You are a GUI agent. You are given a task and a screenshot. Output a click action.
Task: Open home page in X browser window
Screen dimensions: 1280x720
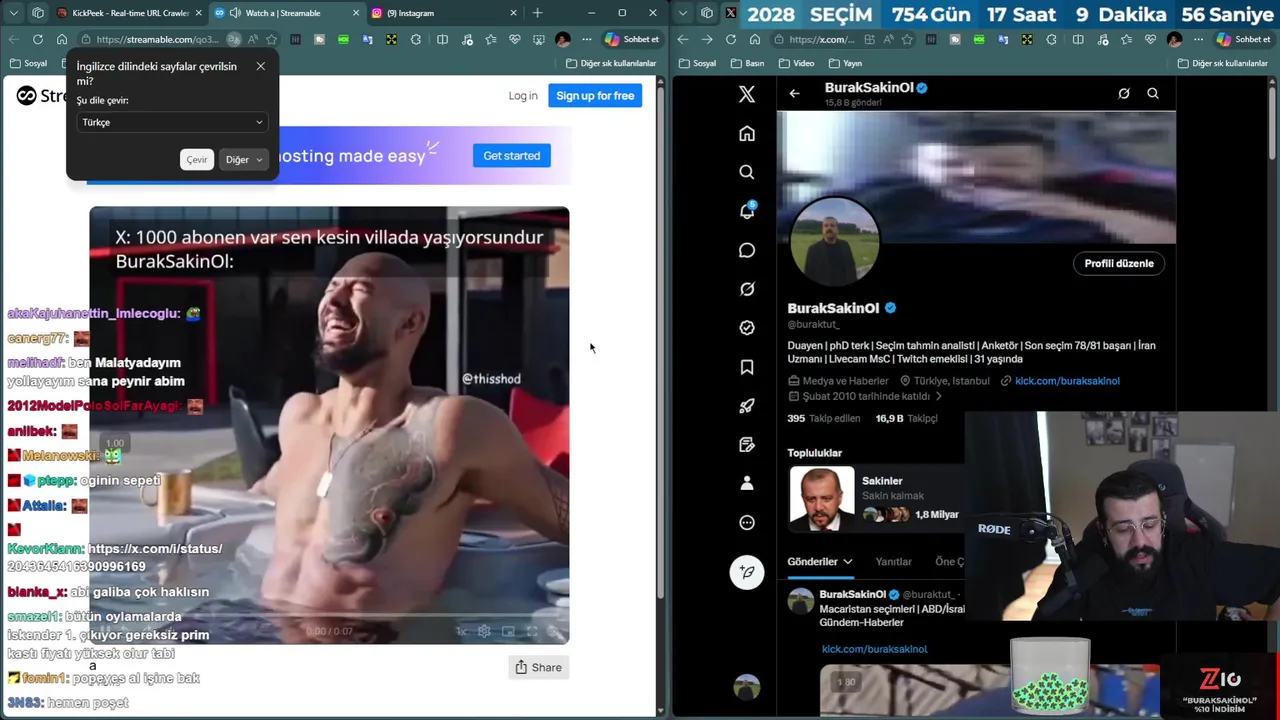[754, 39]
